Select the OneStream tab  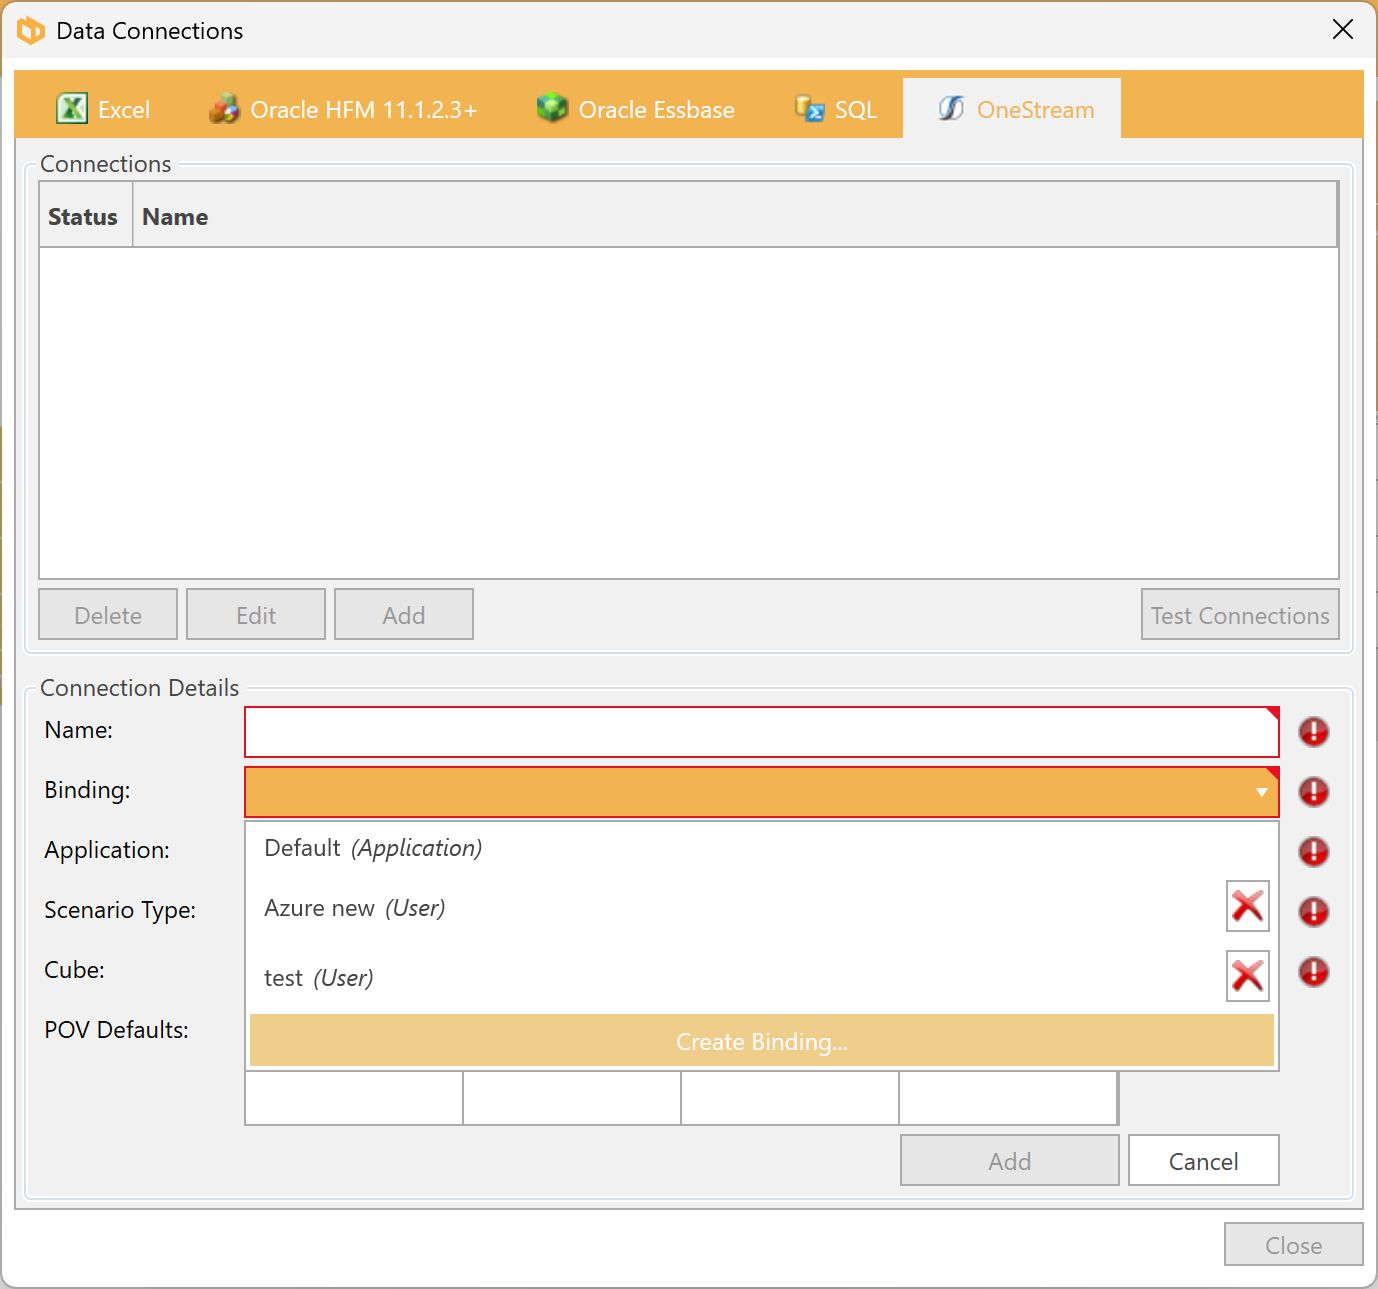(x=1012, y=108)
